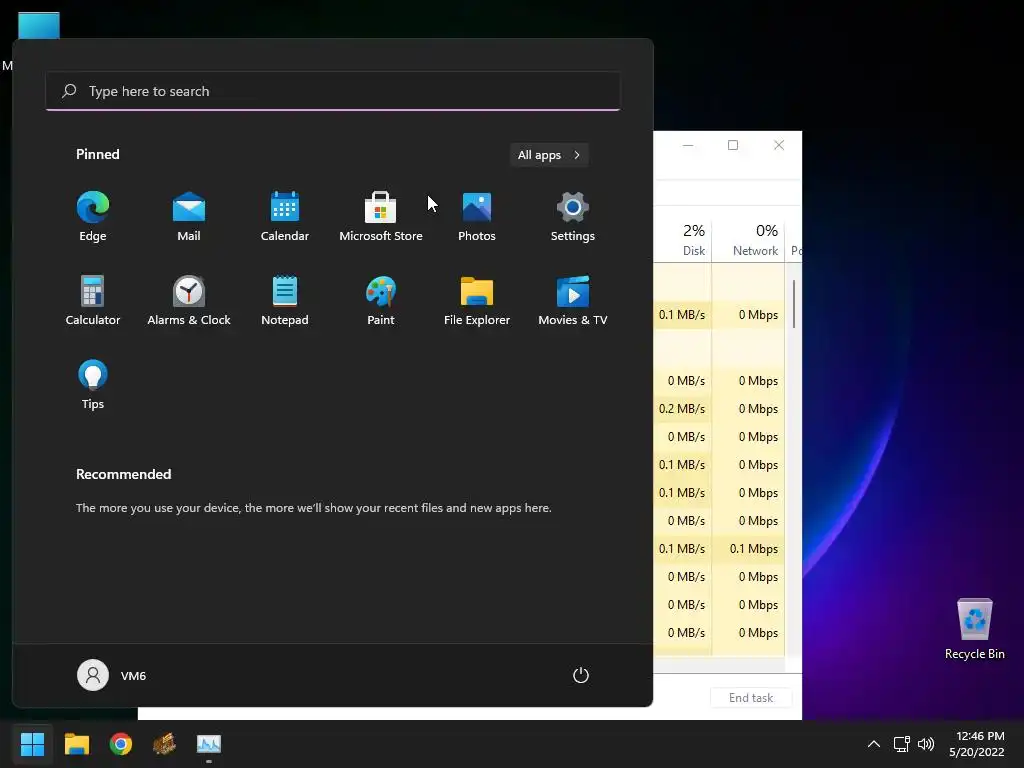Open File Explorer from the taskbar

click(76, 744)
